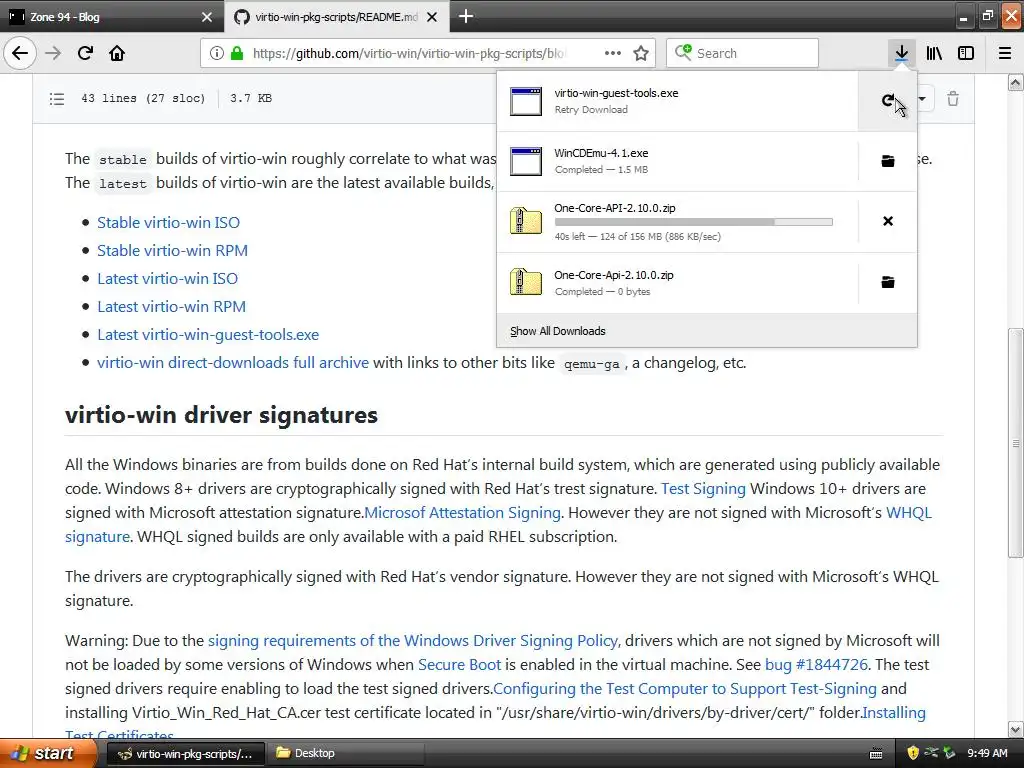Open the on-screen keyboard tray icon
Viewport: 1024px width, 768px height.
876,754
